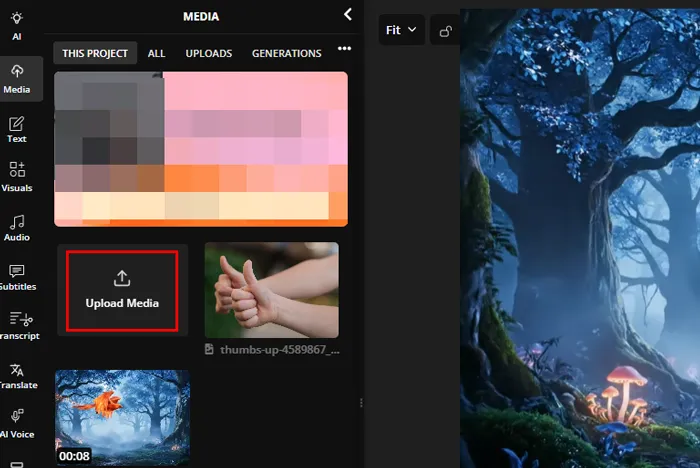
Task: Switch to the GENERATIONS tab
Action: [x=287, y=53]
